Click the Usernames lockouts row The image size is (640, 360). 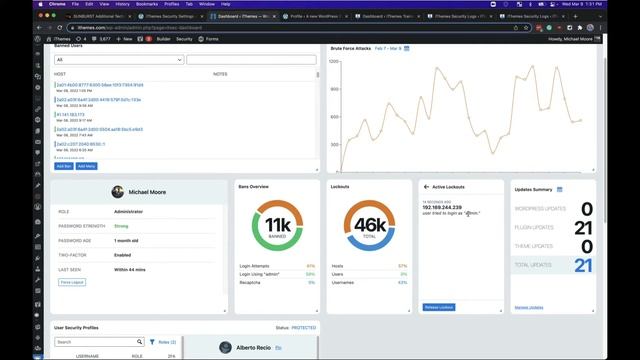tap(369, 282)
